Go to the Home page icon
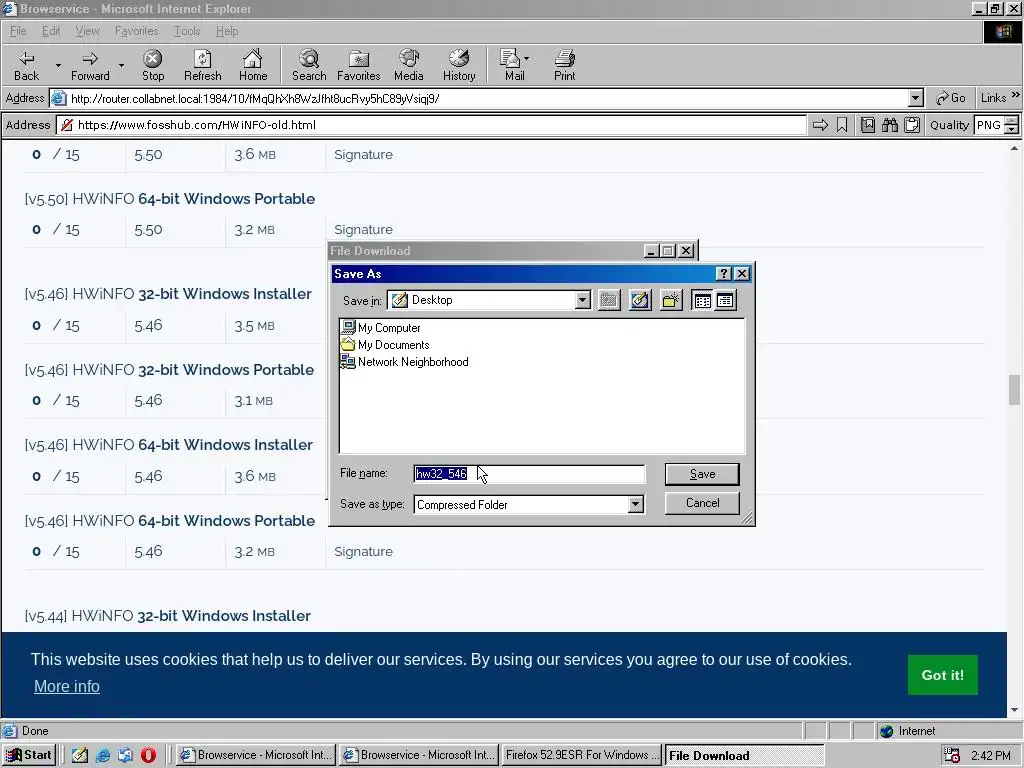The height and width of the screenshot is (768, 1024). click(253, 65)
